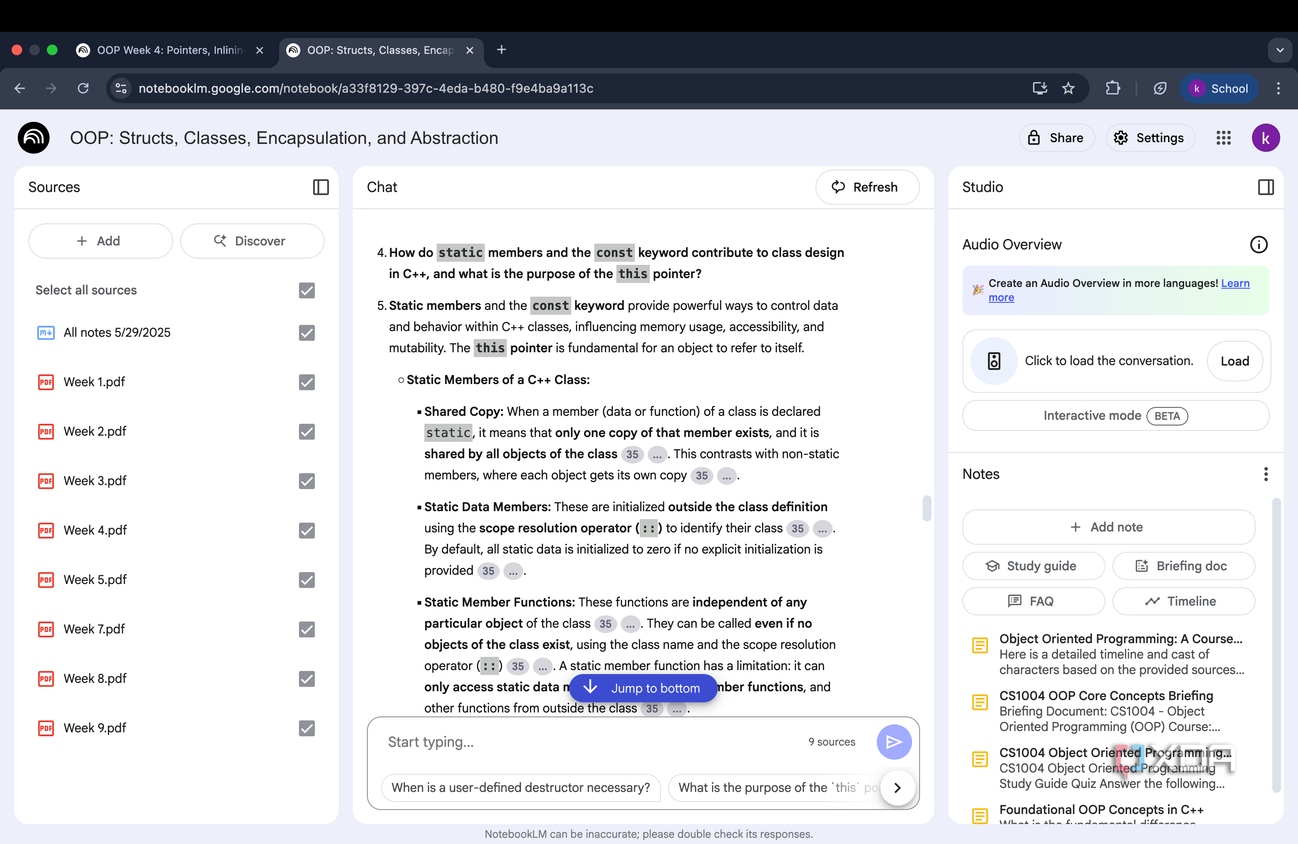Open Settings menu

point(1148,138)
